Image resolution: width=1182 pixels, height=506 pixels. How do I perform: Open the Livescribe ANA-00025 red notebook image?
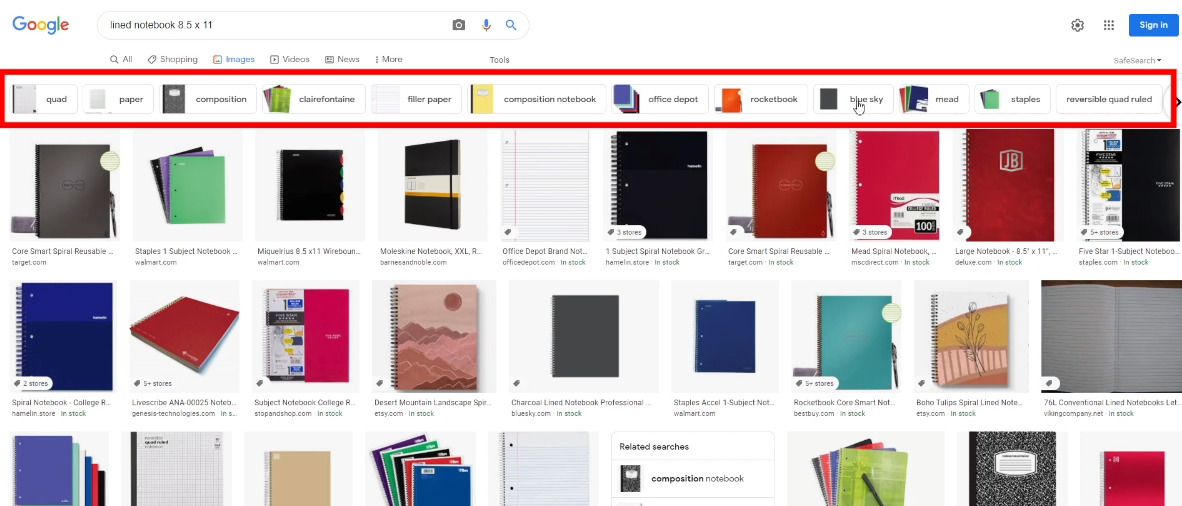pyautogui.click(x=185, y=336)
